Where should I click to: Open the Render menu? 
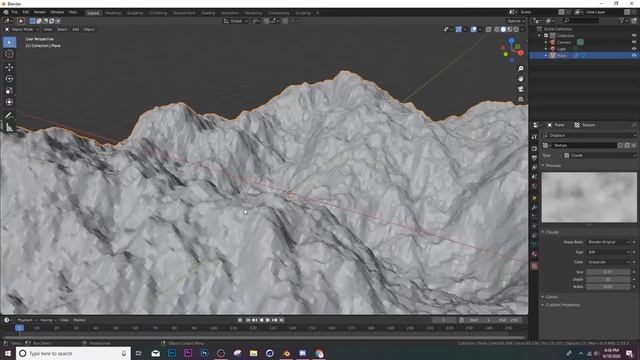coord(40,12)
